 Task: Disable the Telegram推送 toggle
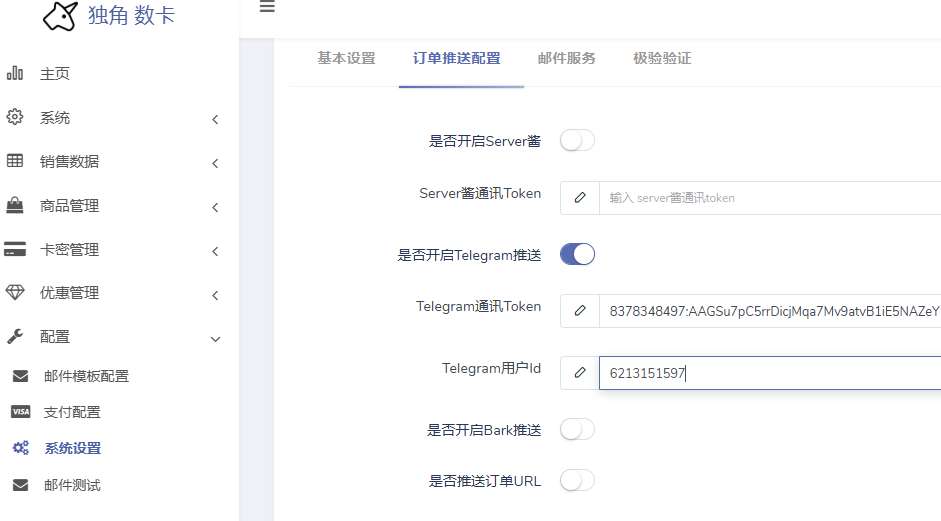pos(577,254)
